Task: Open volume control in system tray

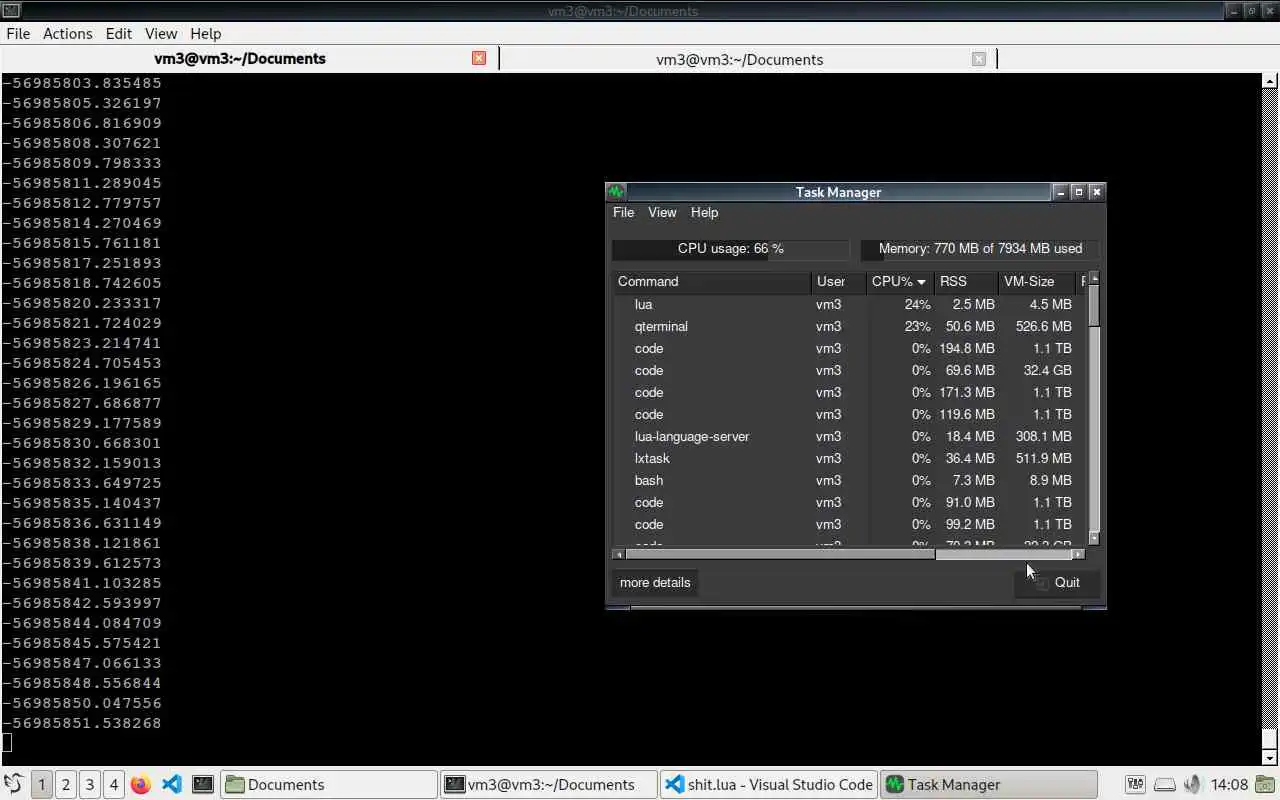Action: 1192,784
